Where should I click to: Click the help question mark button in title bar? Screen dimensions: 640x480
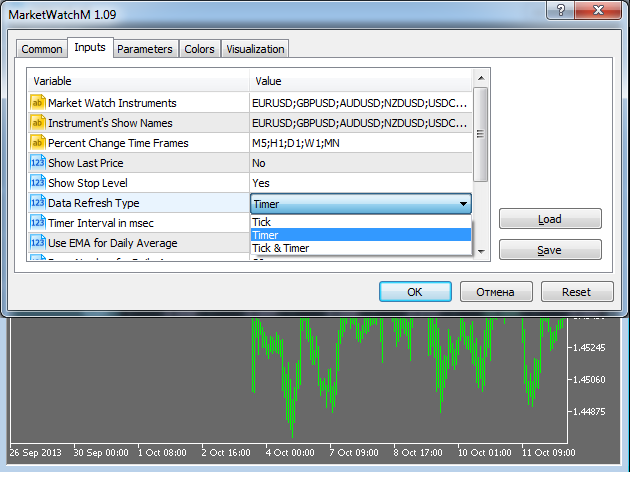tap(560, 10)
